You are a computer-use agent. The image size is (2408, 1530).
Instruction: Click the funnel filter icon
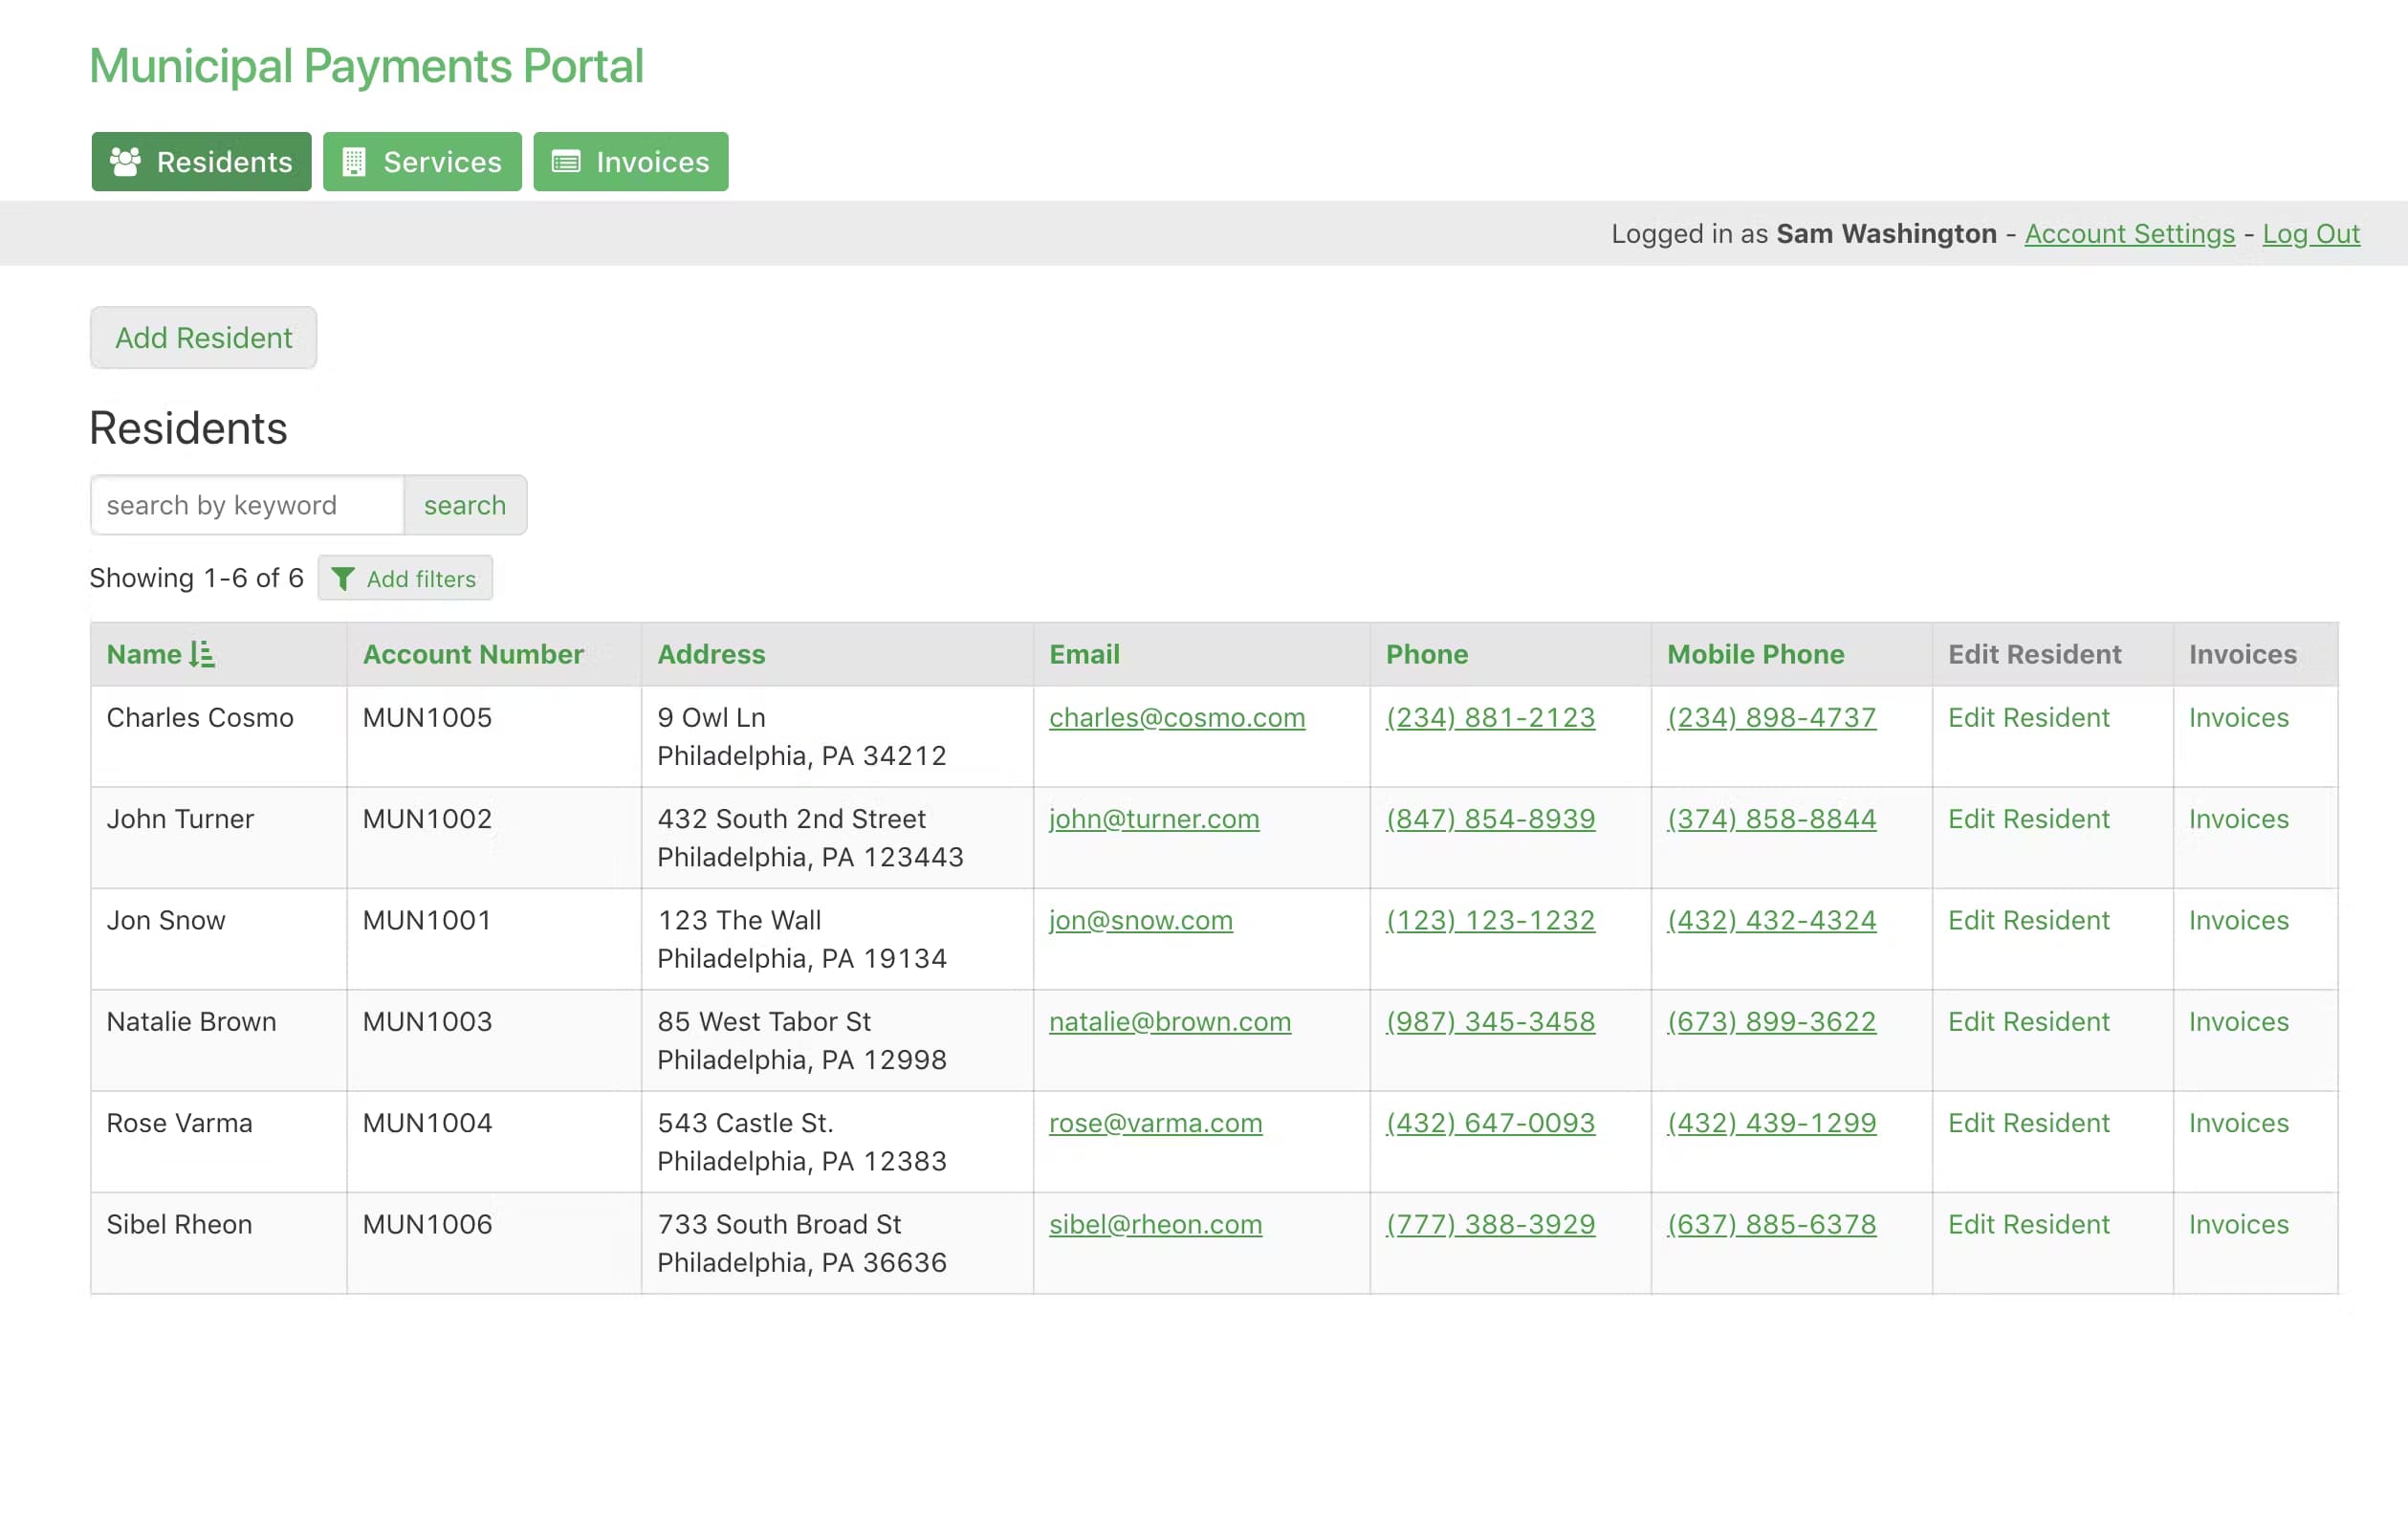pyautogui.click(x=342, y=578)
